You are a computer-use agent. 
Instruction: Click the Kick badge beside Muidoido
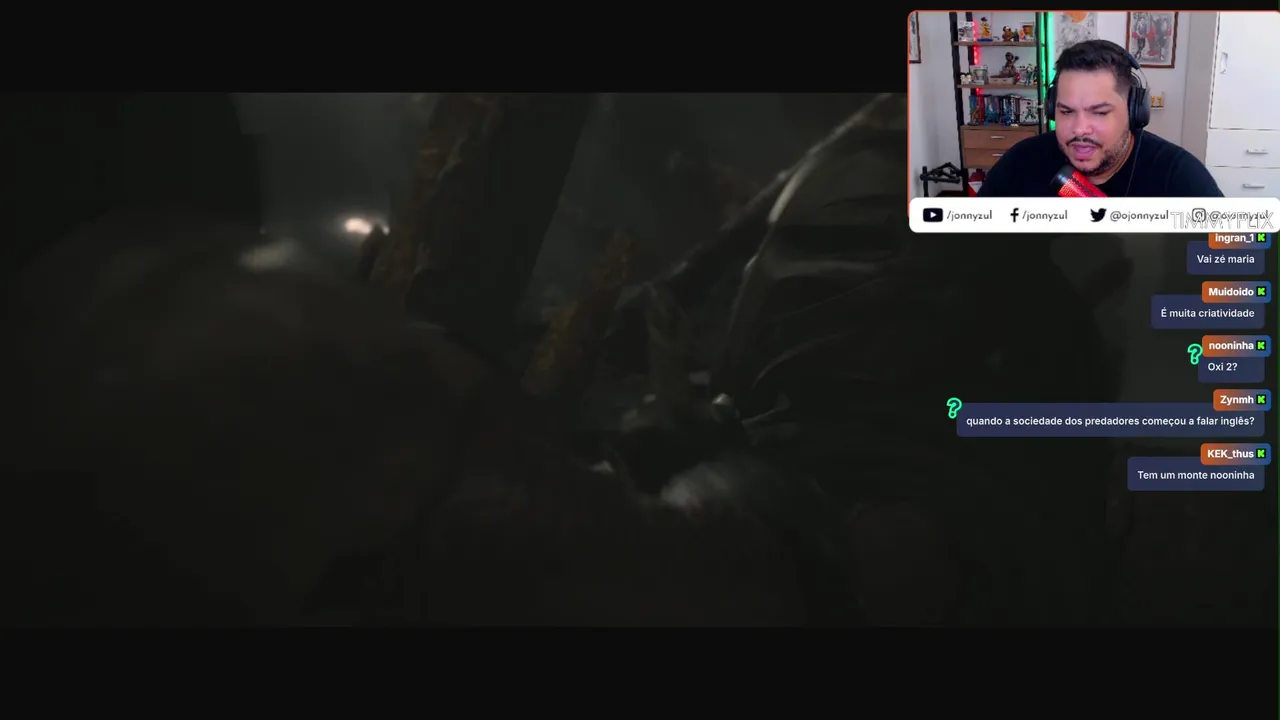pyautogui.click(x=1261, y=292)
